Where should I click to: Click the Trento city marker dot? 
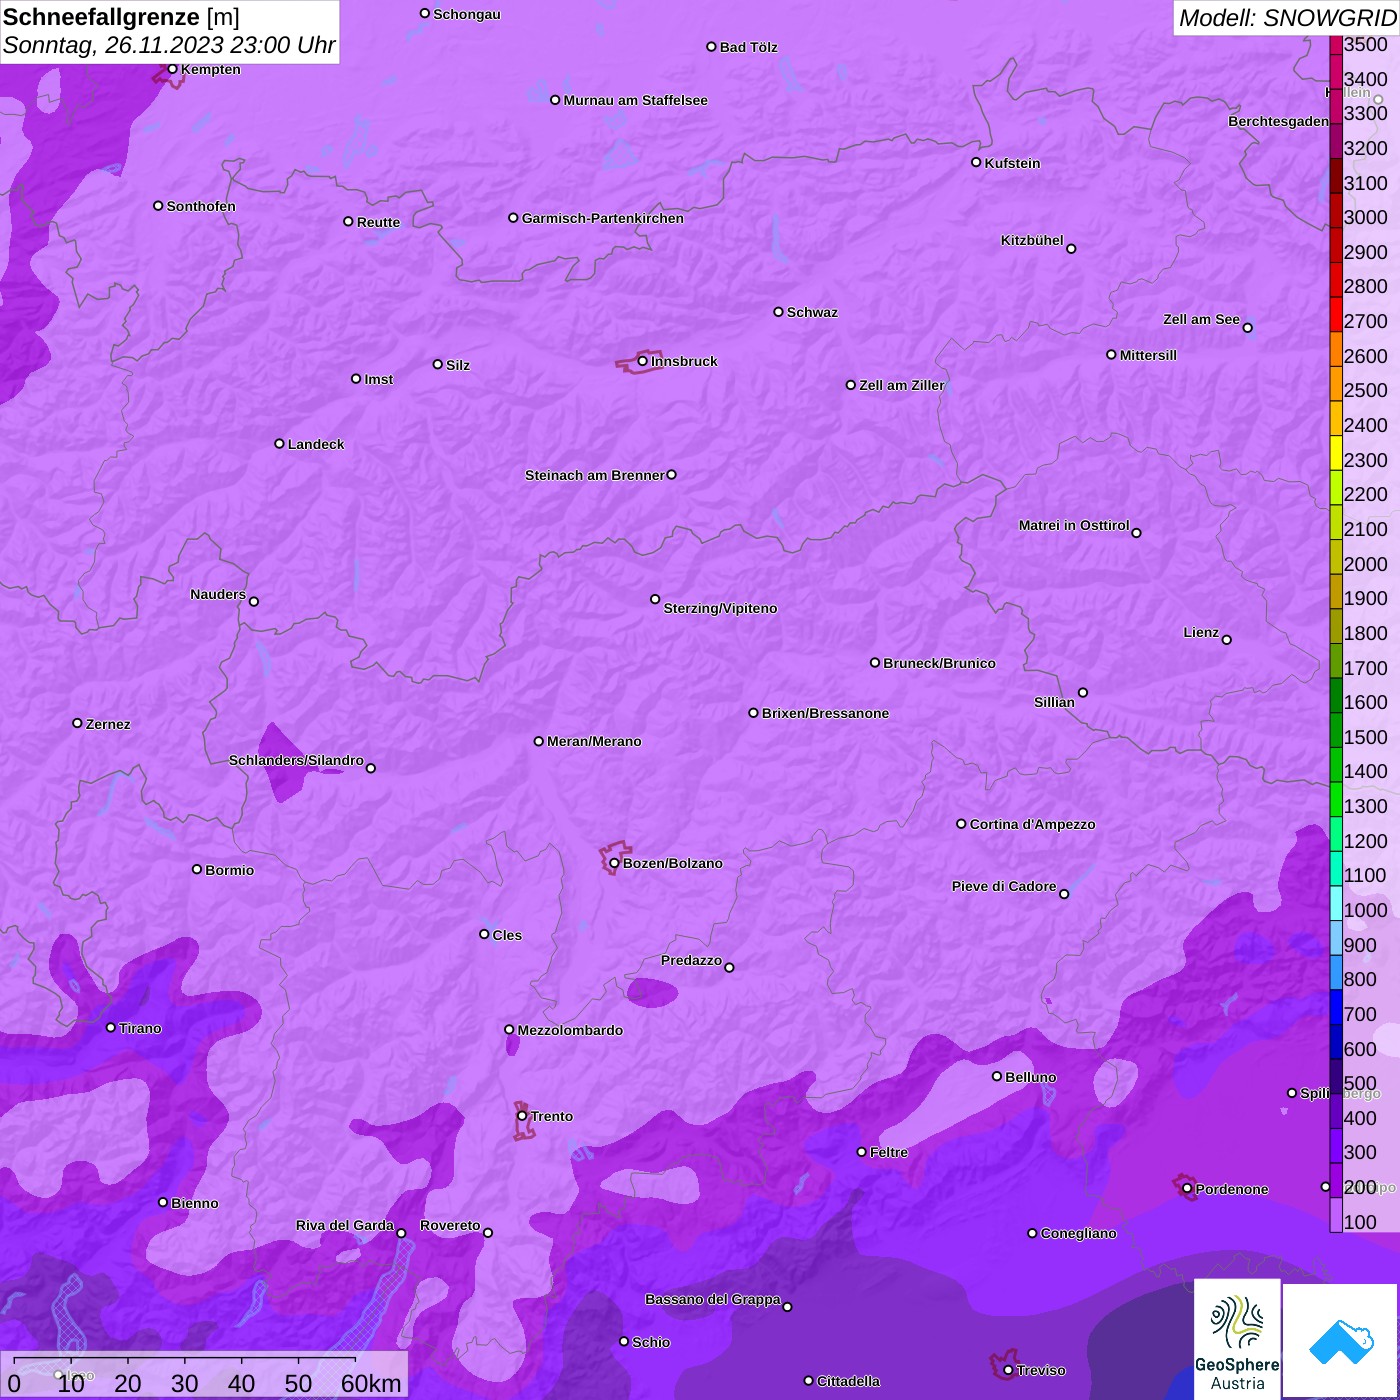pos(522,1116)
